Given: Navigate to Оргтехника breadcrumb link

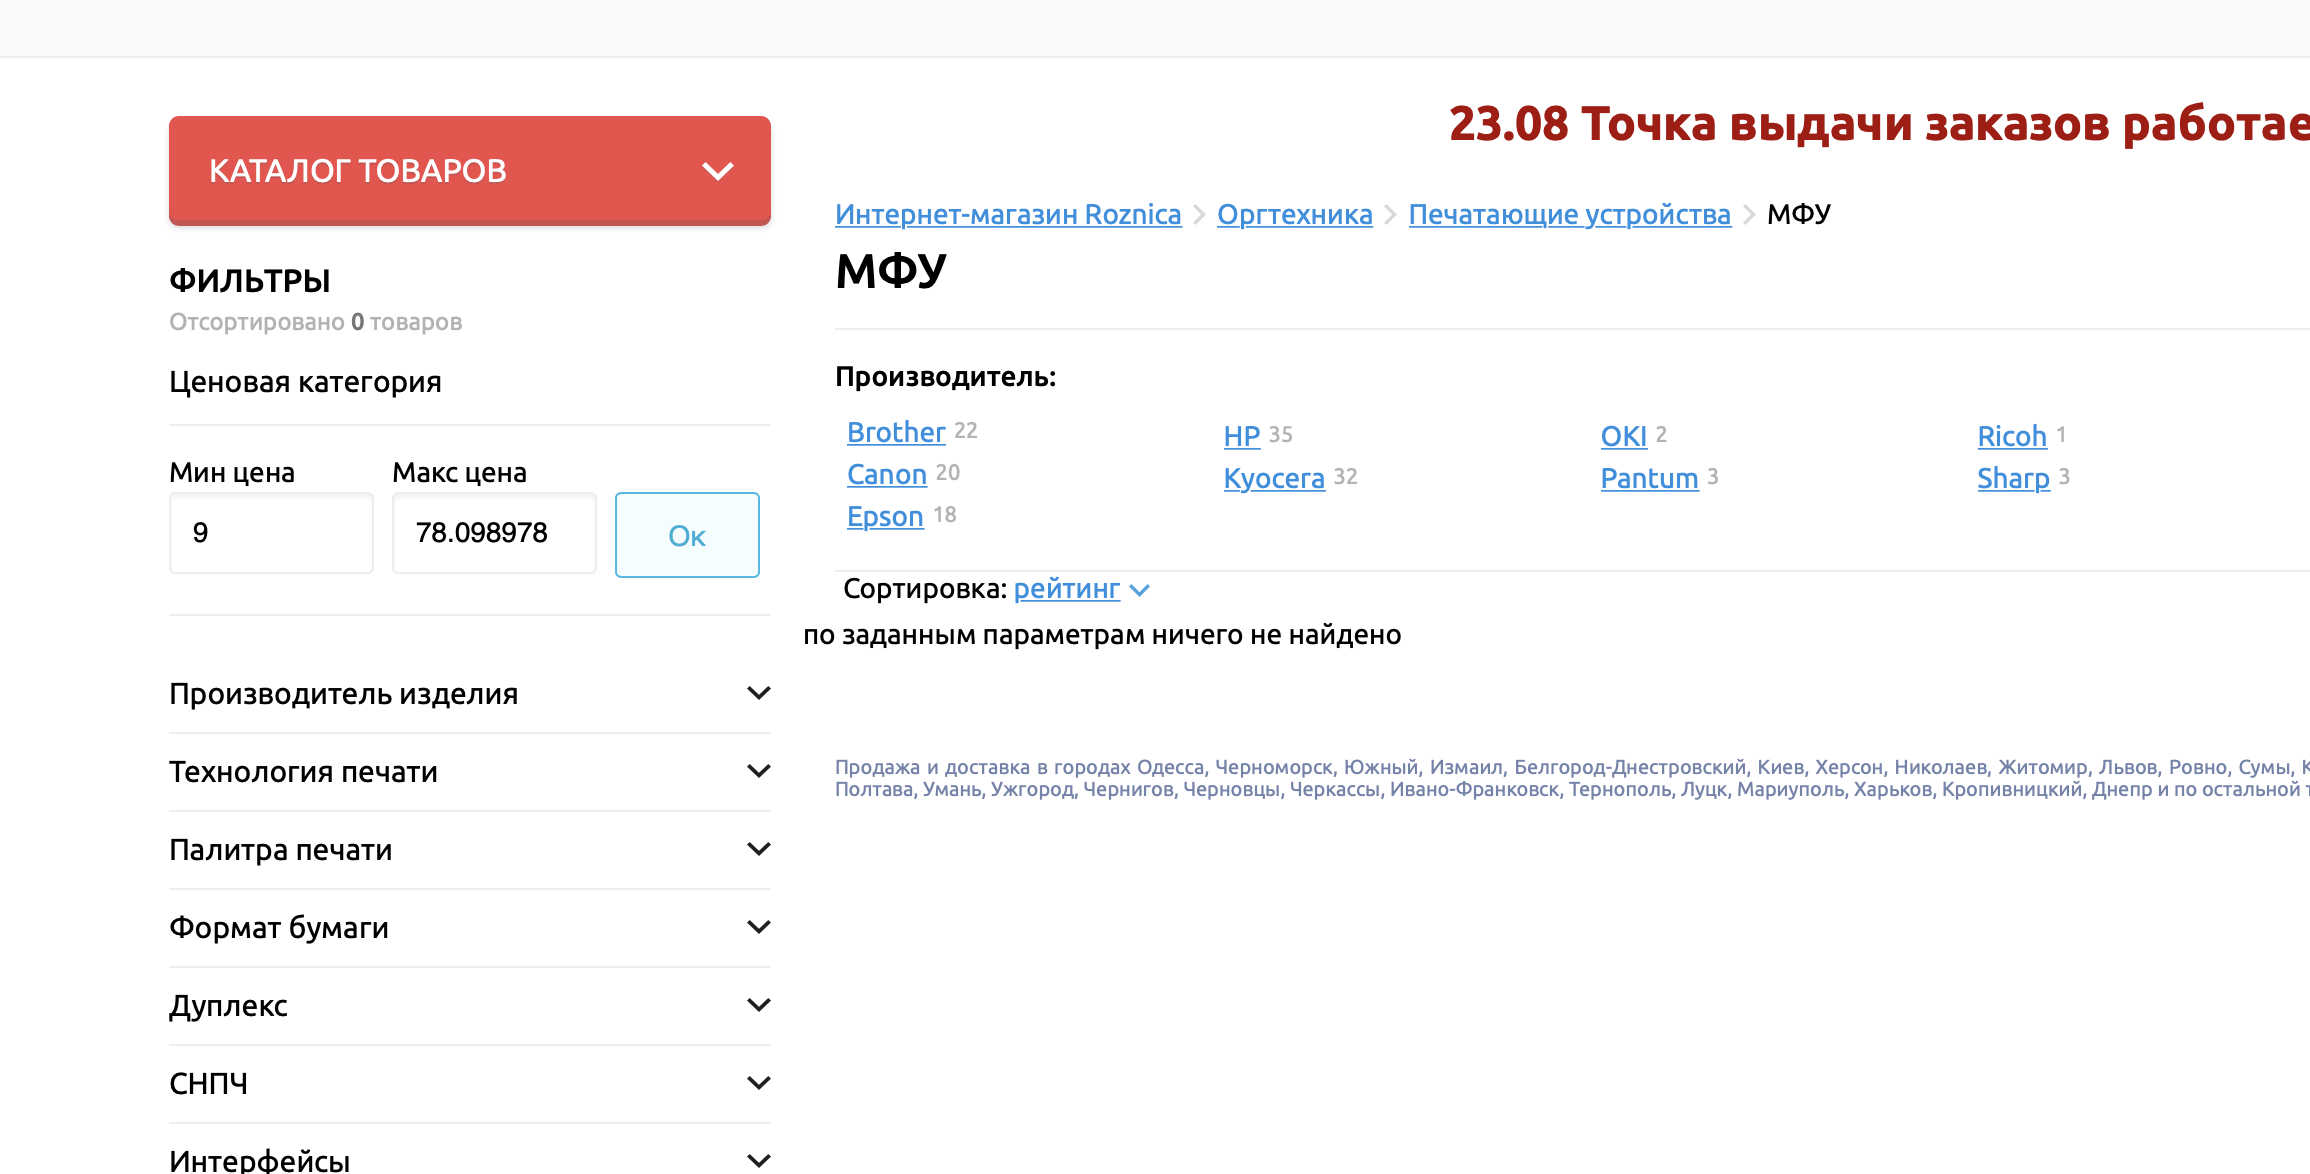Looking at the screenshot, I should (1294, 214).
